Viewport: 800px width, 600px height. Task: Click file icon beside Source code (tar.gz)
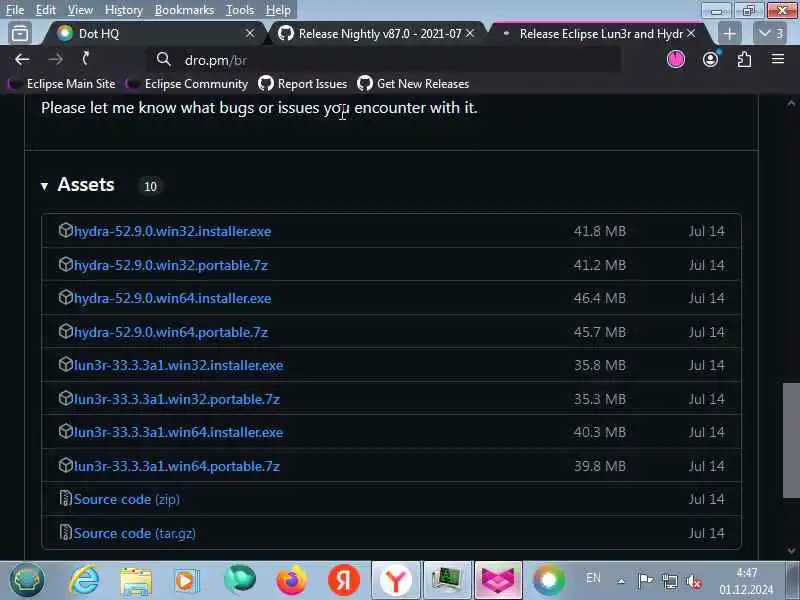(65, 532)
